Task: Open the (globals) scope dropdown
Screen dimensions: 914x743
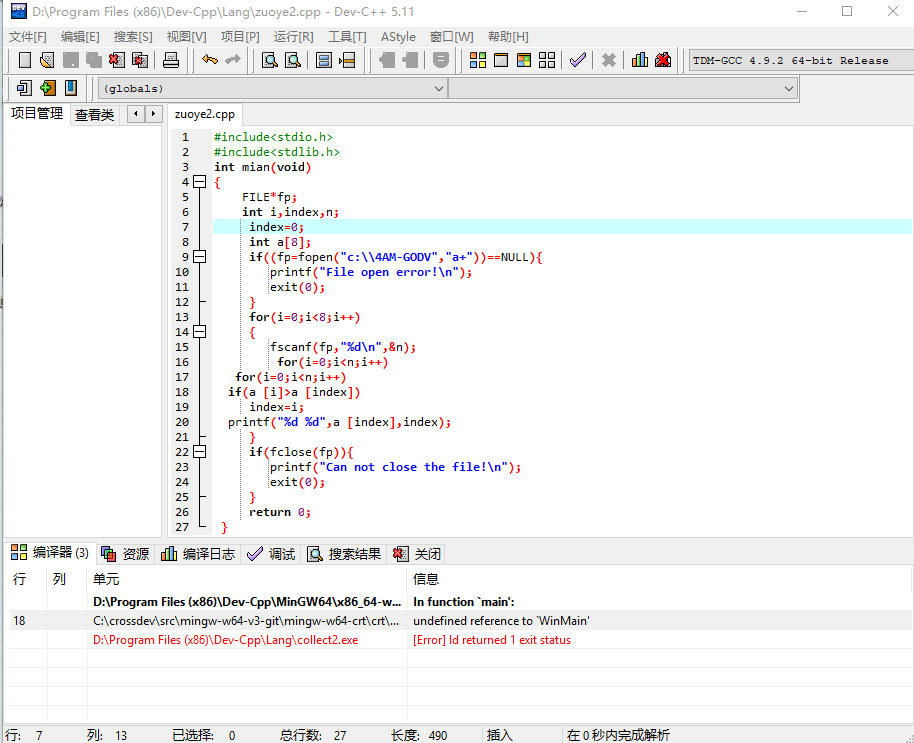Action: tap(272, 89)
